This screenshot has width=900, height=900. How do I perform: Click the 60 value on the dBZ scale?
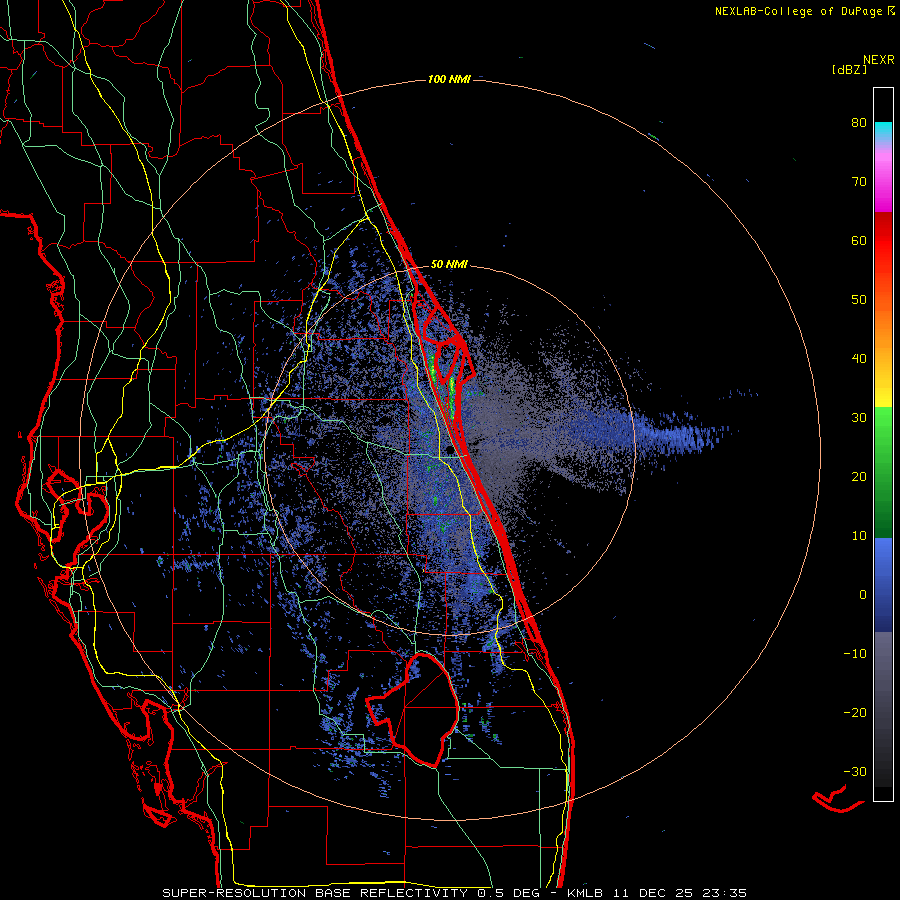click(859, 241)
